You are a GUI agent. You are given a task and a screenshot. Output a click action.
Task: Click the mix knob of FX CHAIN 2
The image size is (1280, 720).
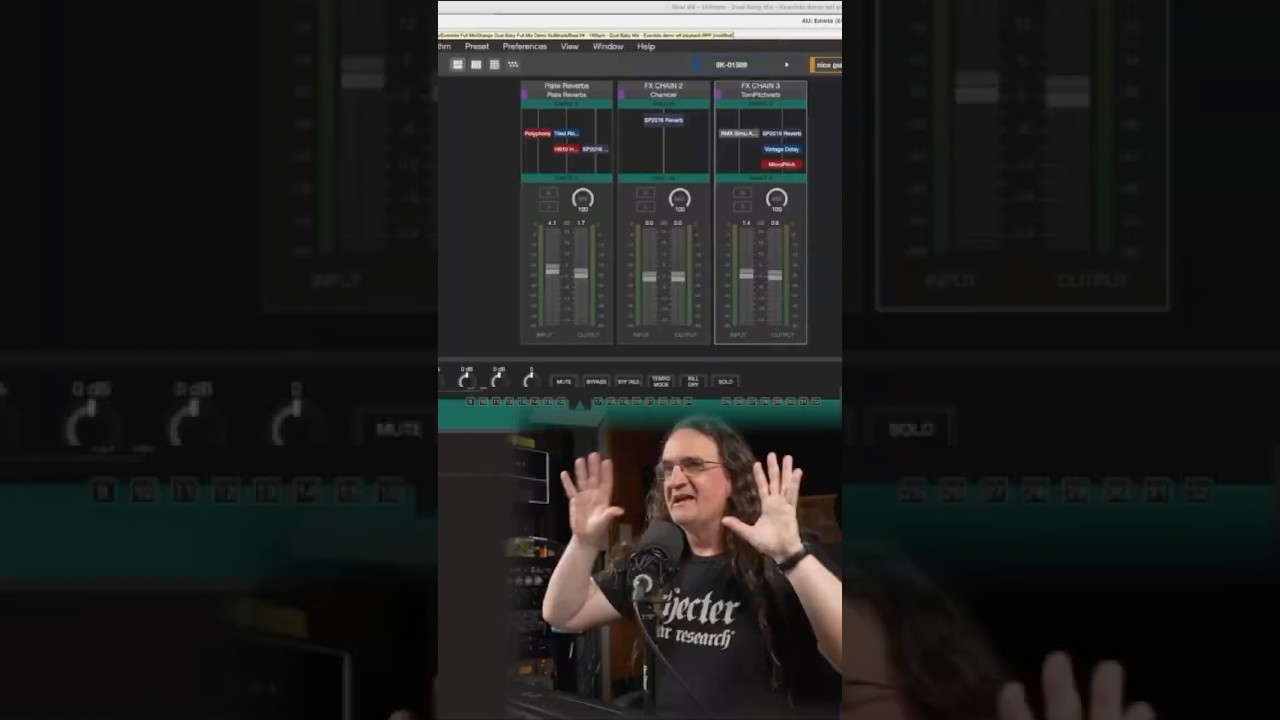pos(679,198)
